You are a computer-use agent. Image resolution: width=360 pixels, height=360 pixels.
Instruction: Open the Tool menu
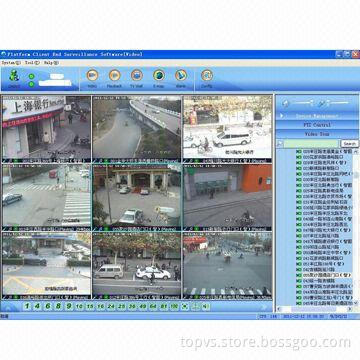point(32,62)
